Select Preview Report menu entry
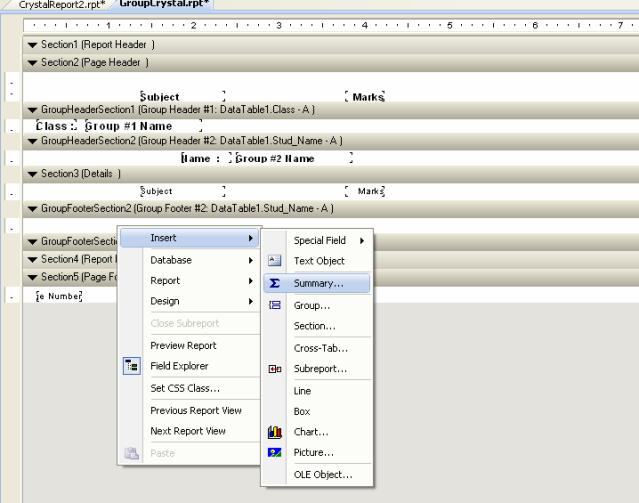Viewport: 639px width, 503px height. tap(183, 346)
